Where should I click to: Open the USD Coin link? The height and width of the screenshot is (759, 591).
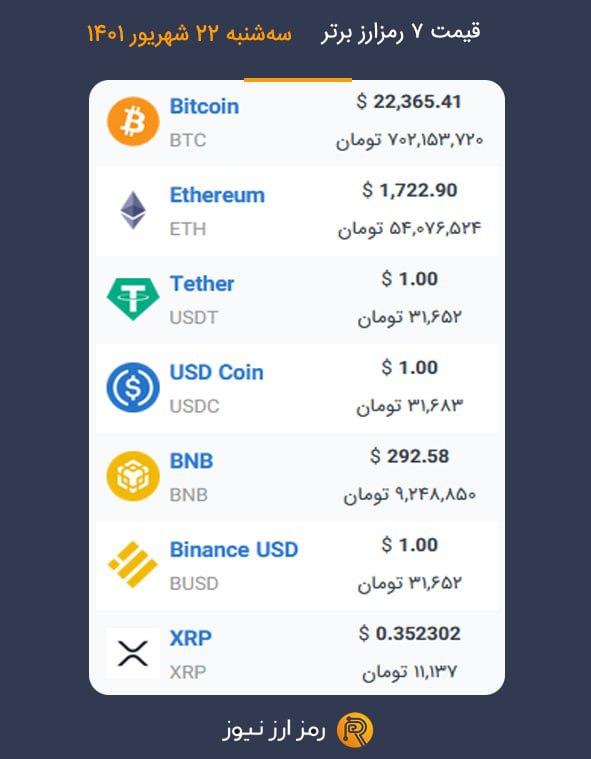(x=216, y=372)
